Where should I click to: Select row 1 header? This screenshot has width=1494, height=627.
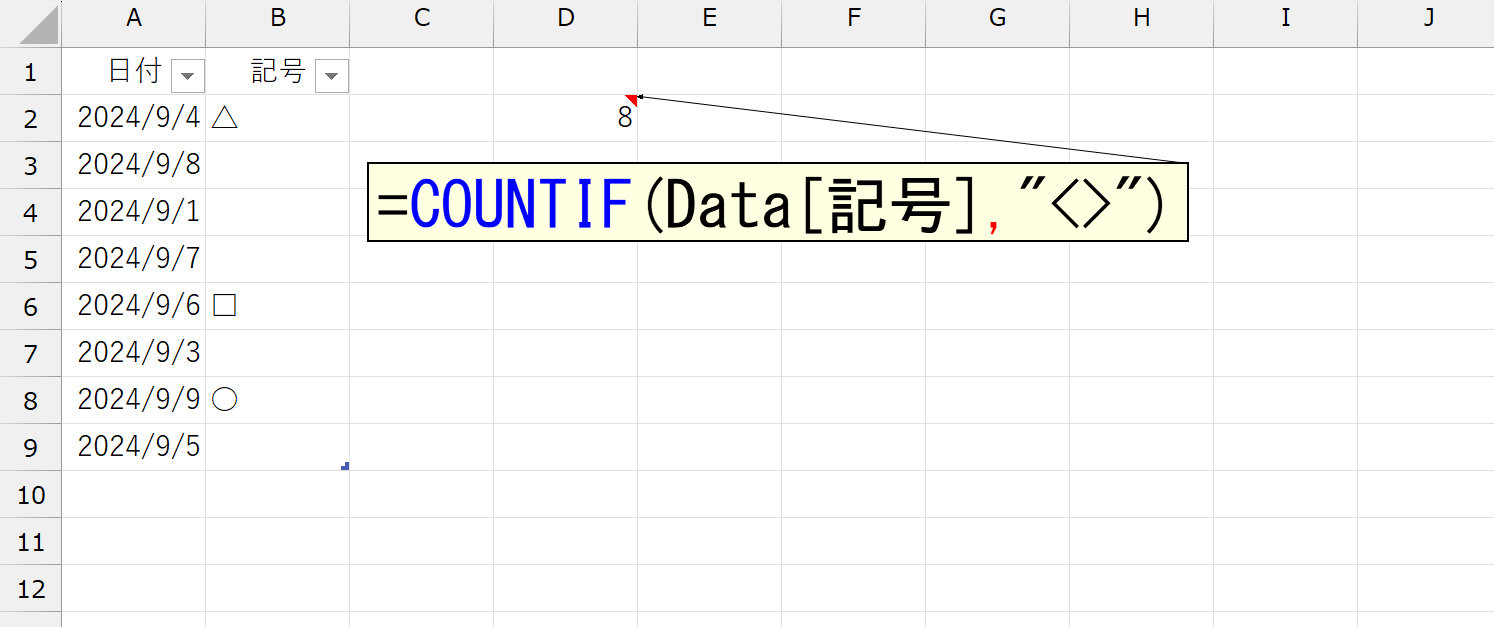click(x=30, y=72)
